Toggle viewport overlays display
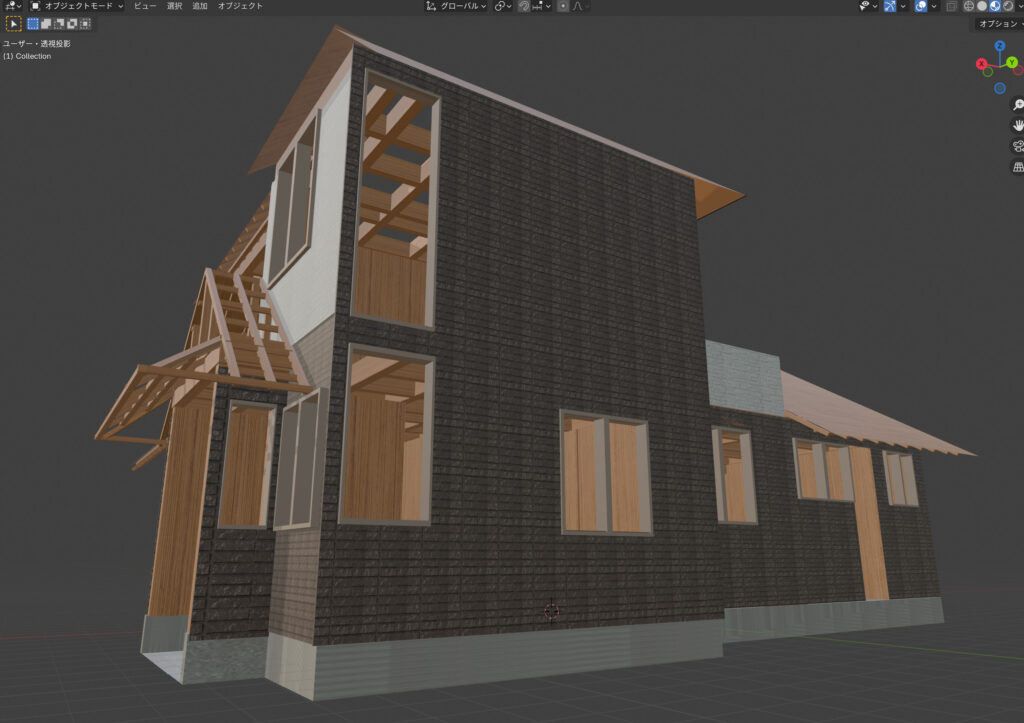Screen dimensions: 1024x723 (921, 6)
